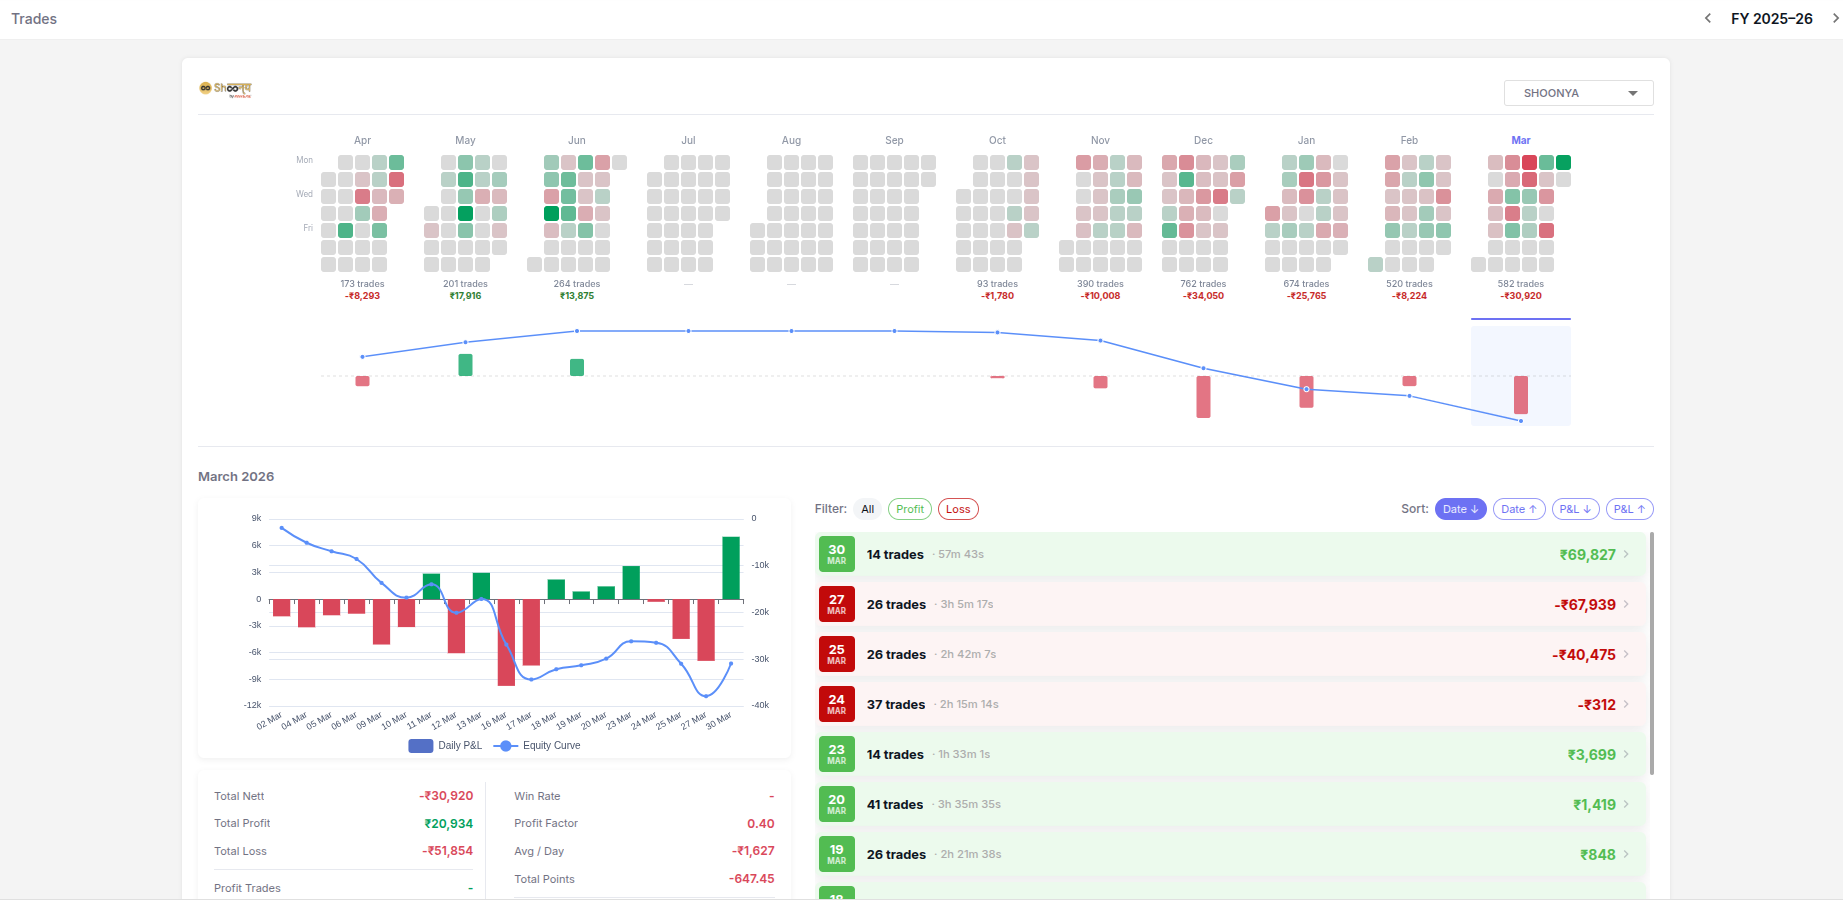Click the Jun green monthly P&L bar
The width and height of the screenshot is (1843, 900).
click(x=577, y=367)
